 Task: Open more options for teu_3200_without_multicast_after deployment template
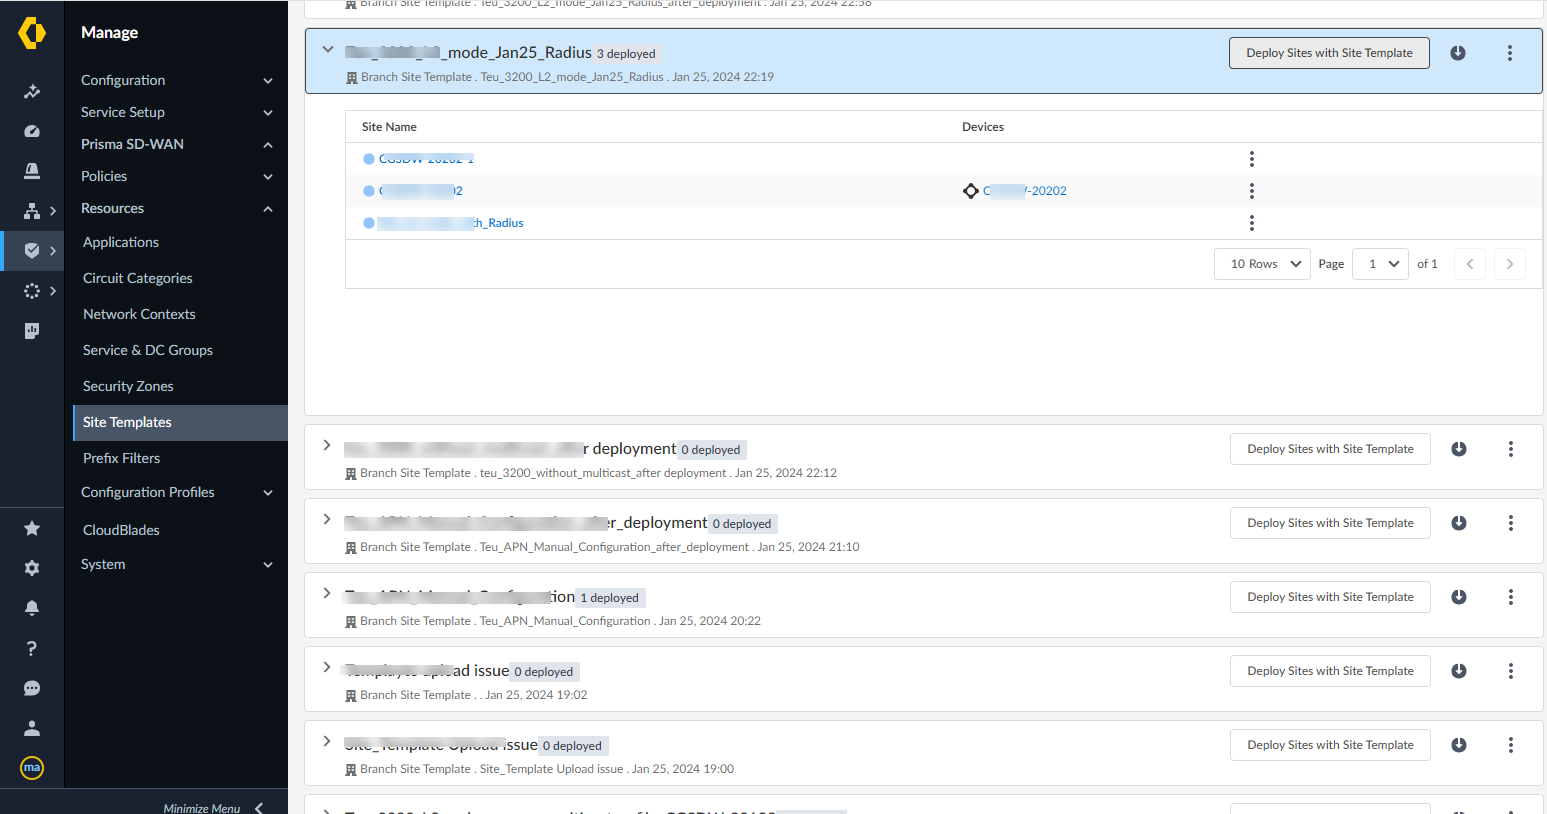pos(1511,449)
